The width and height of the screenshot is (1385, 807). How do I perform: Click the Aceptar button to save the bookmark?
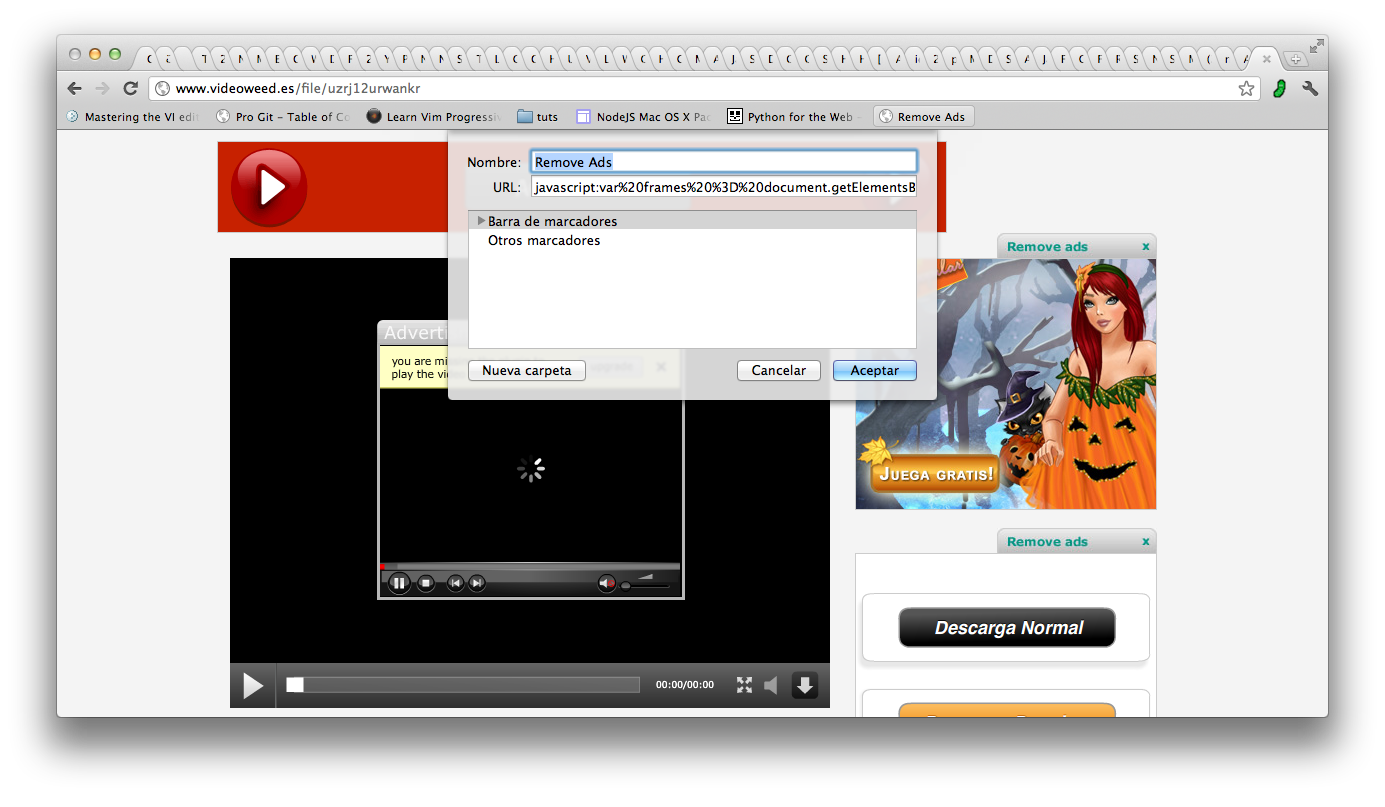click(x=874, y=370)
